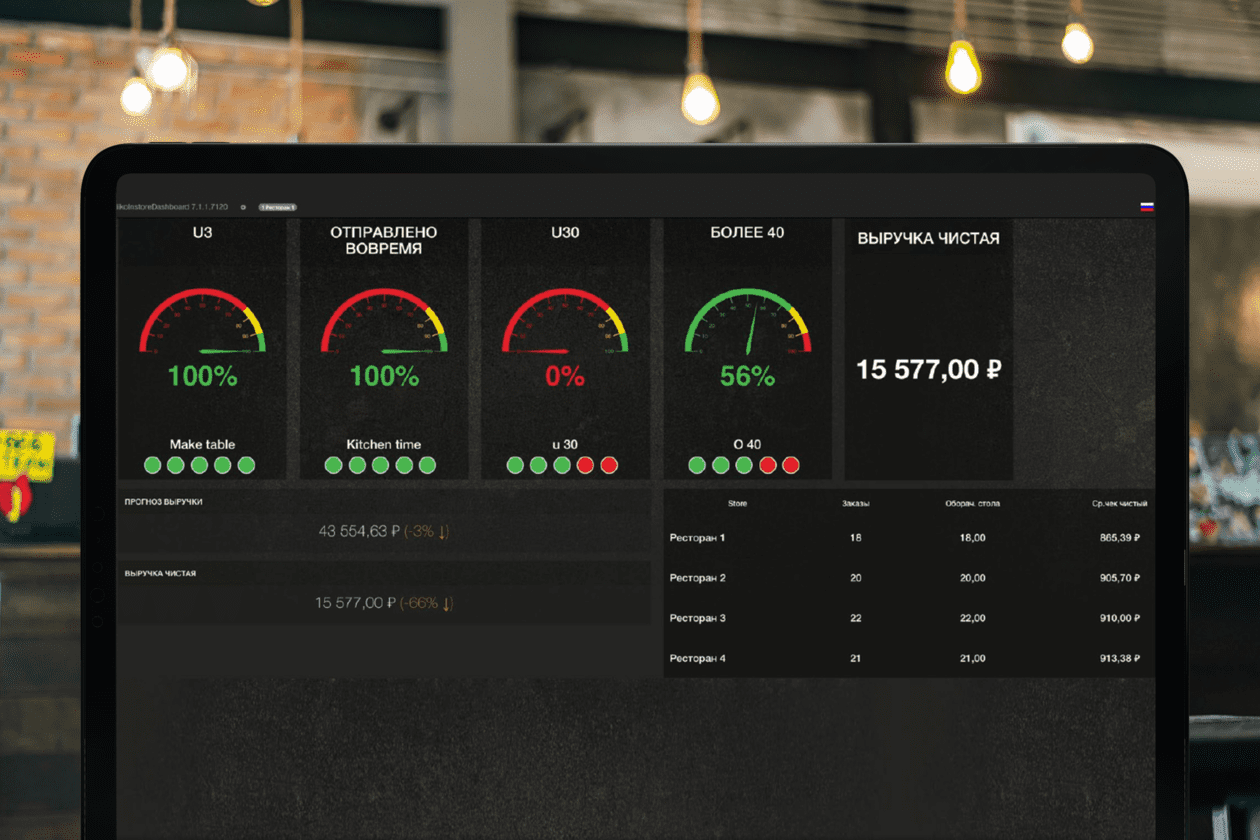Click the first red dot under O 40
Viewport: 1260px width, 840px height.
(x=767, y=465)
